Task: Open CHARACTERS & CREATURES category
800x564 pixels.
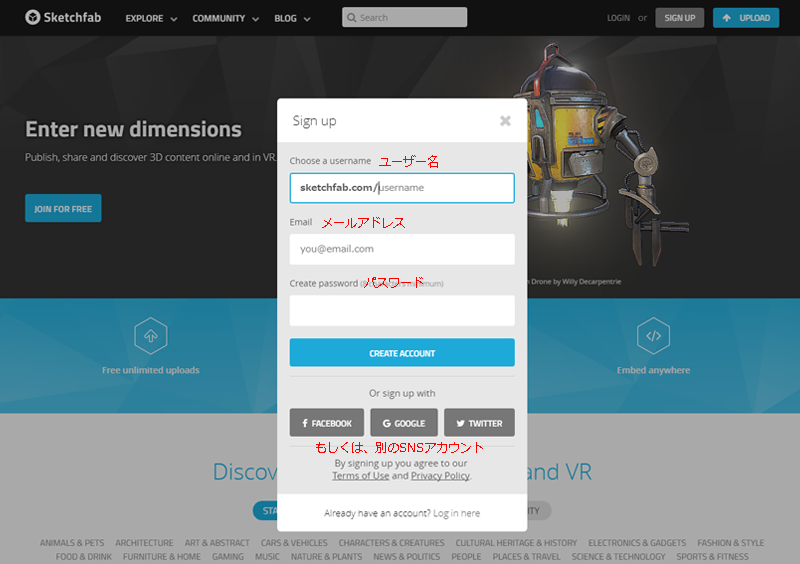Action: tap(392, 543)
